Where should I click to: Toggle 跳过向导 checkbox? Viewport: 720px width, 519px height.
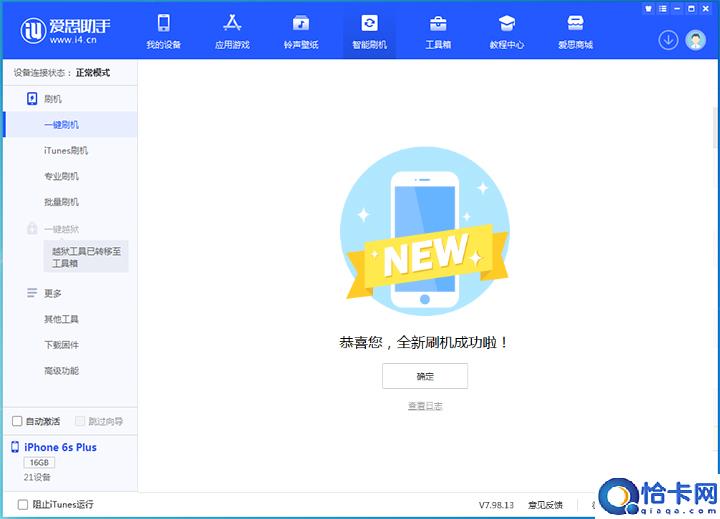click(80, 421)
